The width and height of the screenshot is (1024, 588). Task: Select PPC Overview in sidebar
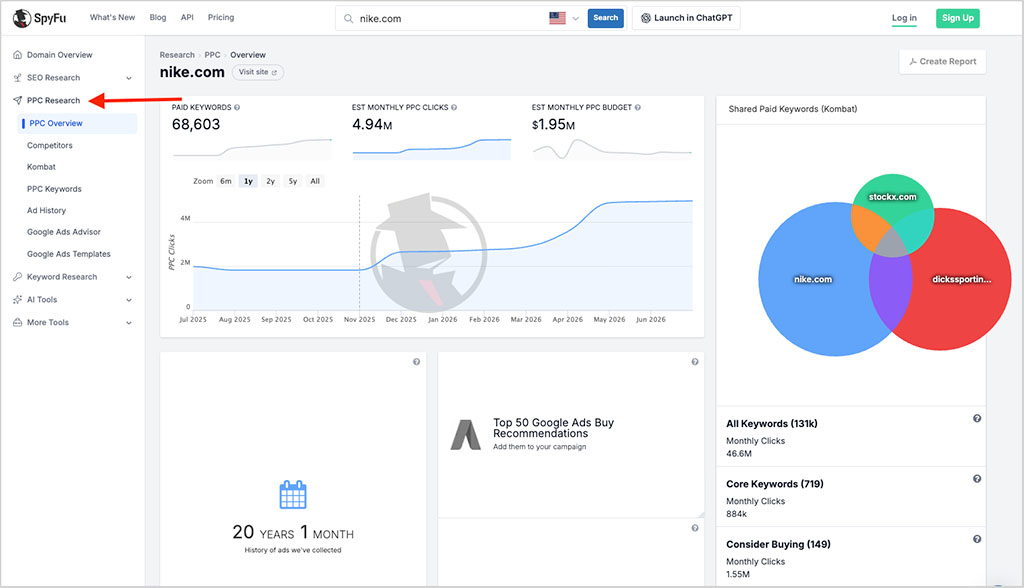point(77,123)
